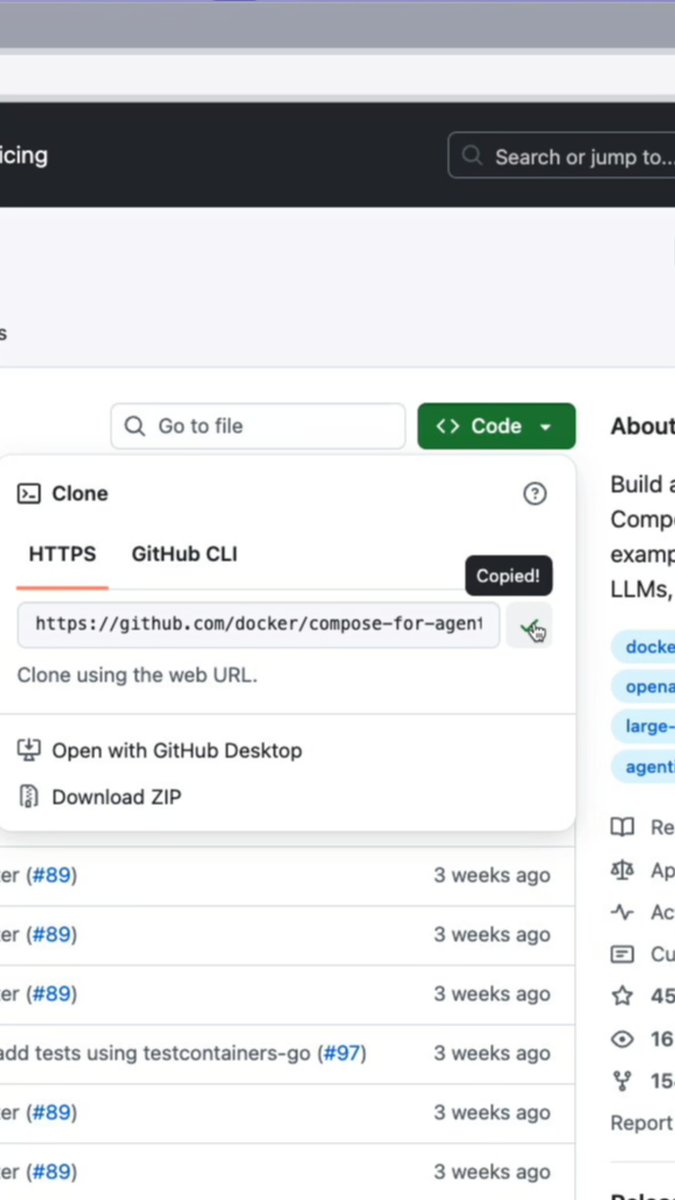Screen dimensions: 675x1200
Task: Click the Go to file search box
Action: point(258,426)
